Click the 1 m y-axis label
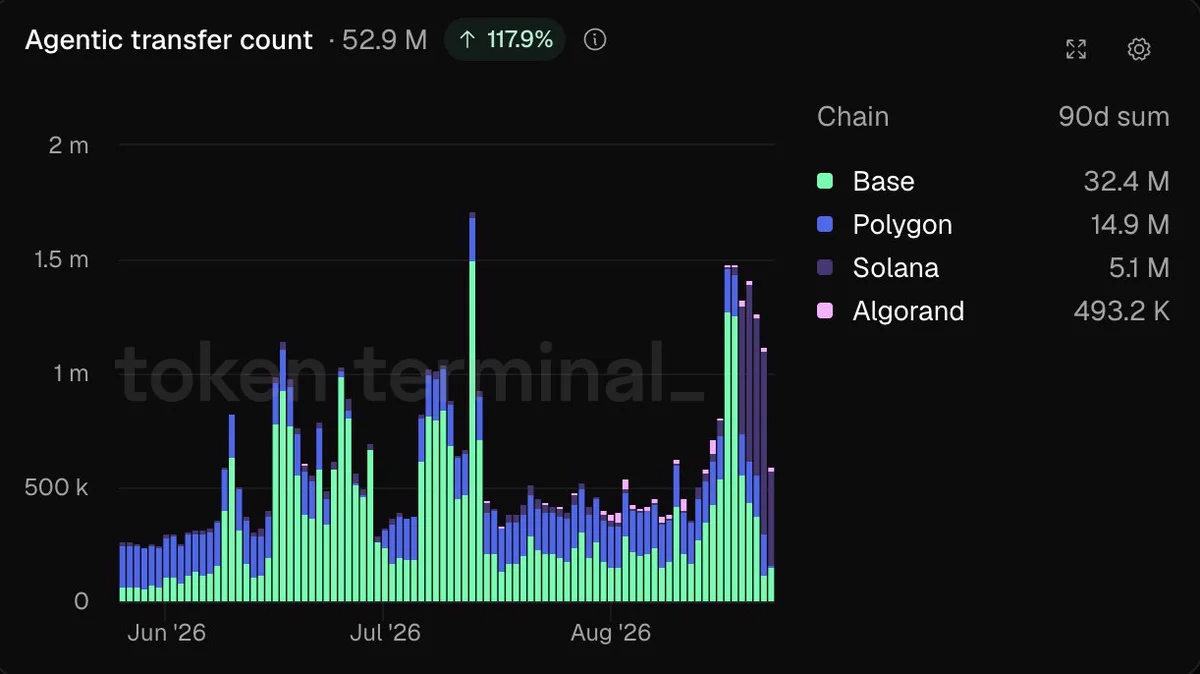Viewport: 1200px width, 674px height. coord(69,373)
